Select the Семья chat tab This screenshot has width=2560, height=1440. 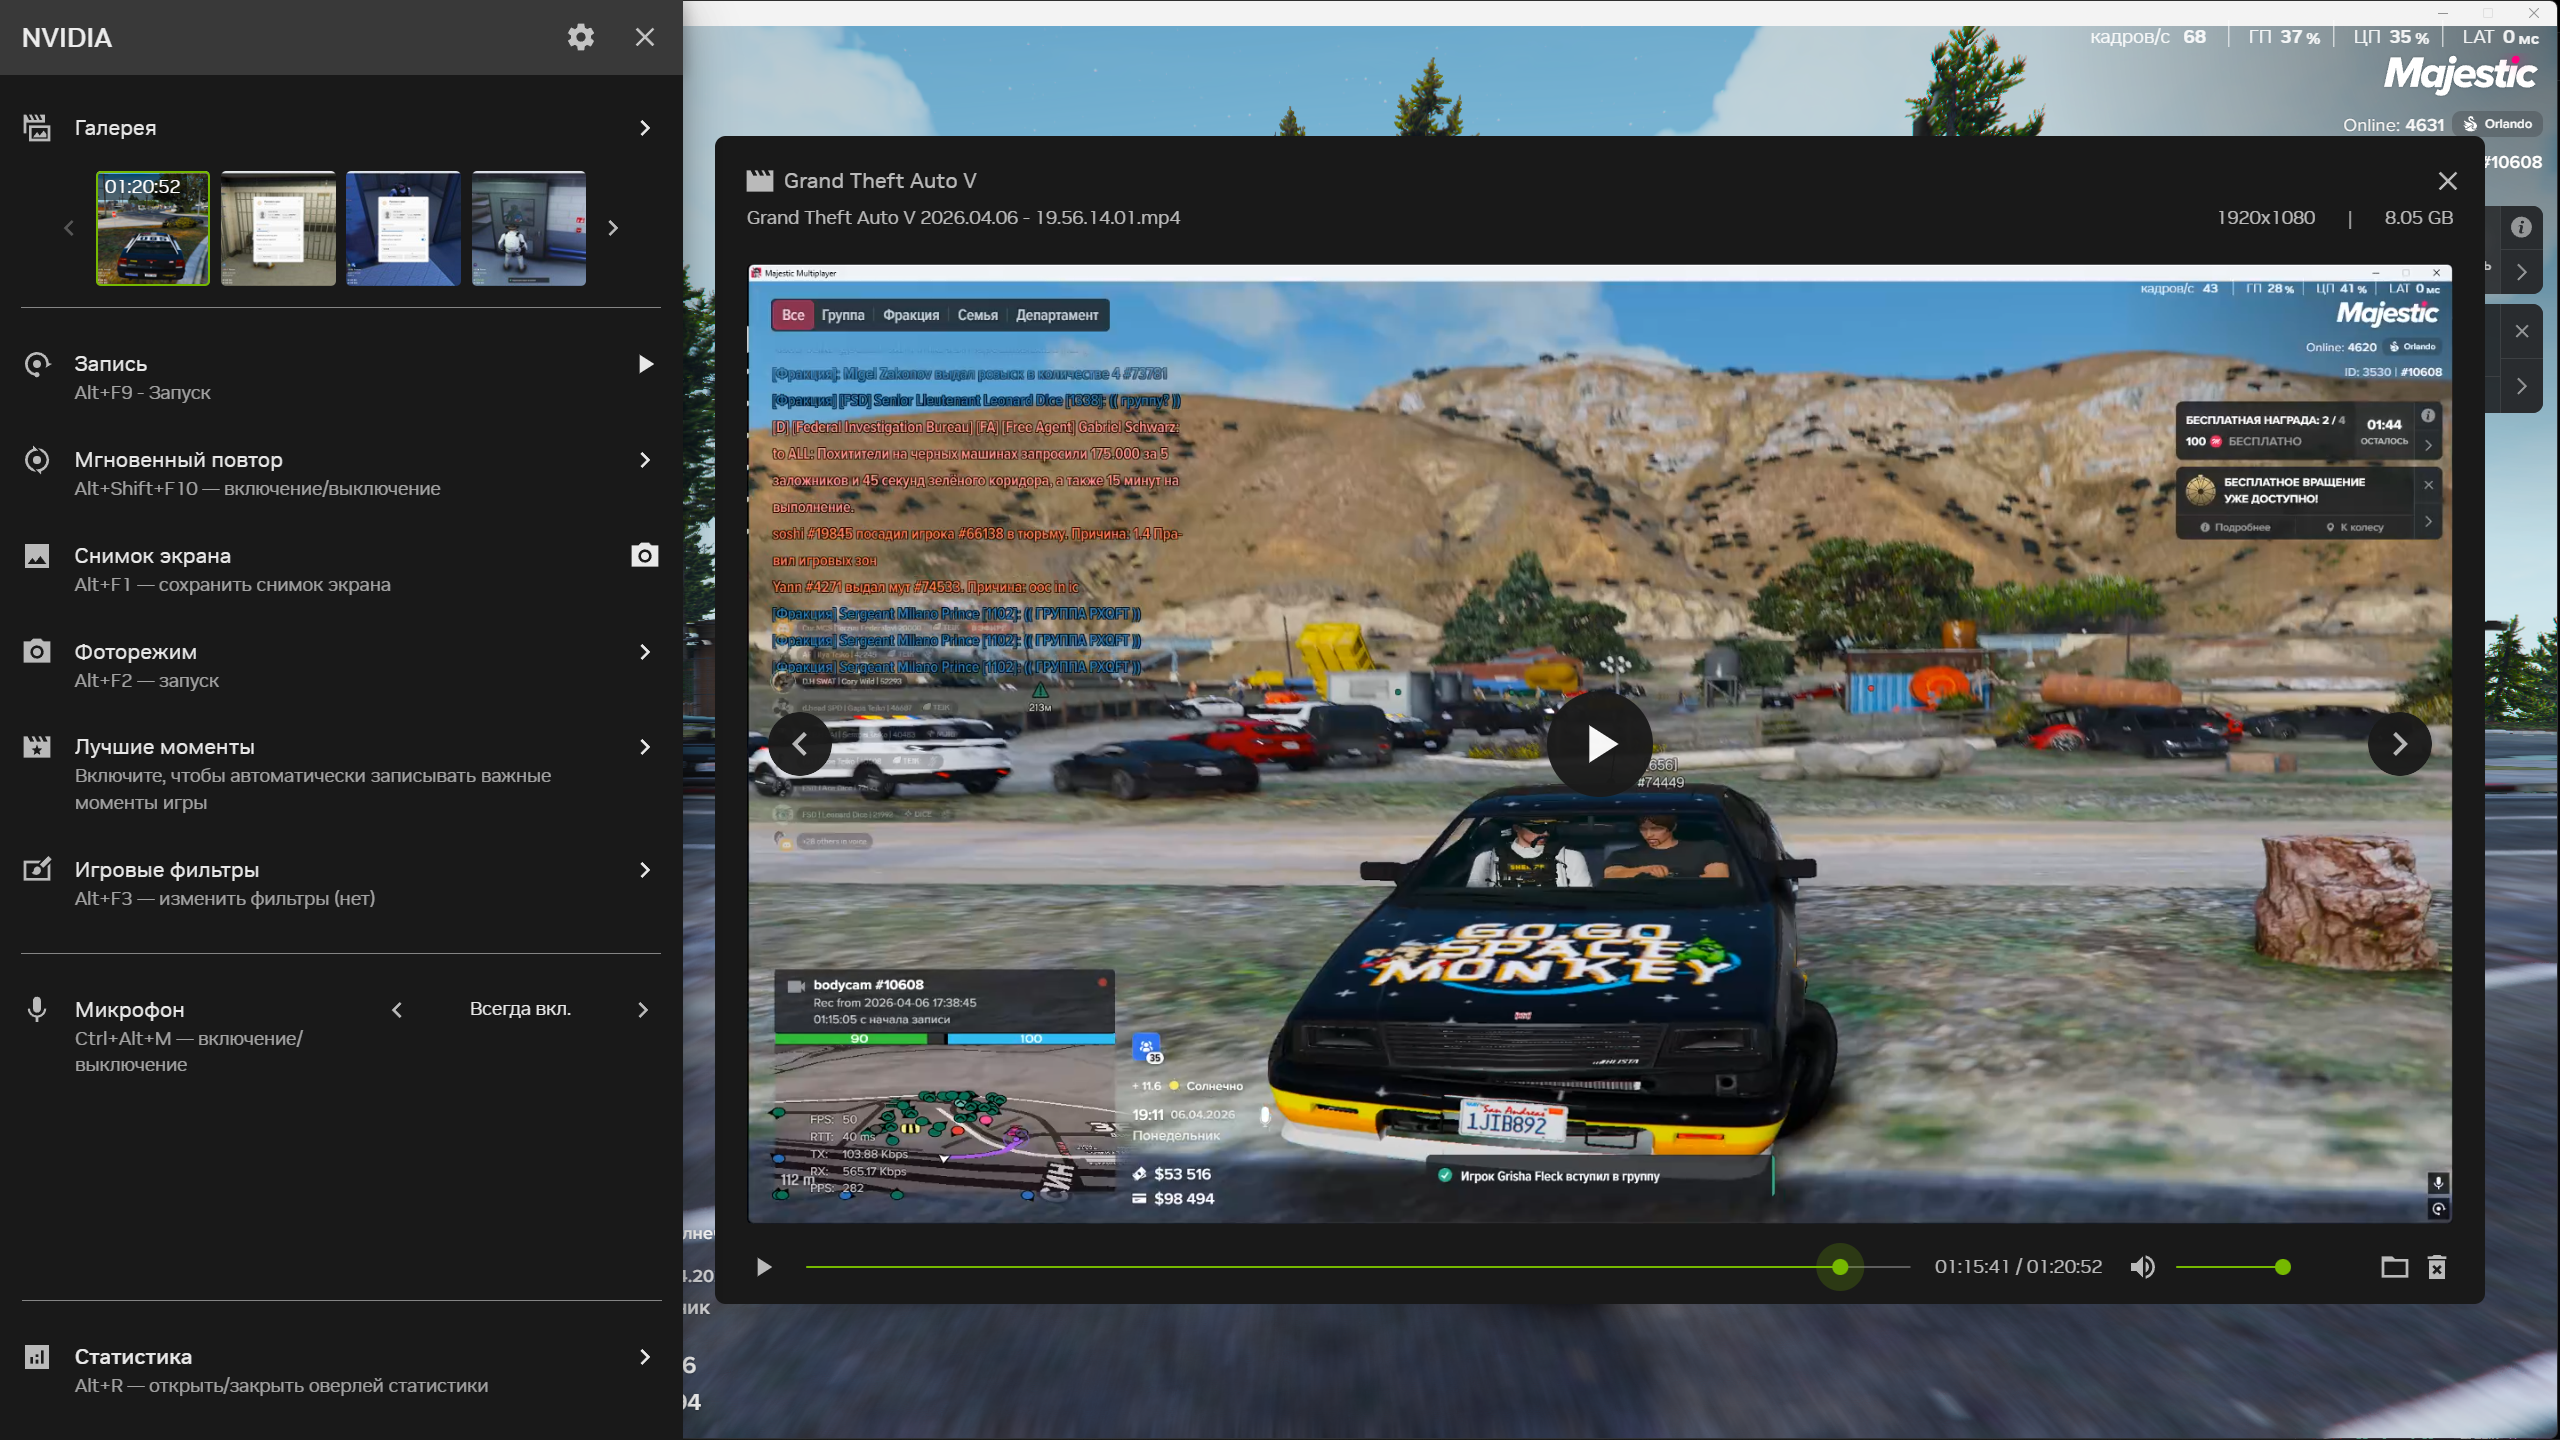pos(978,315)
